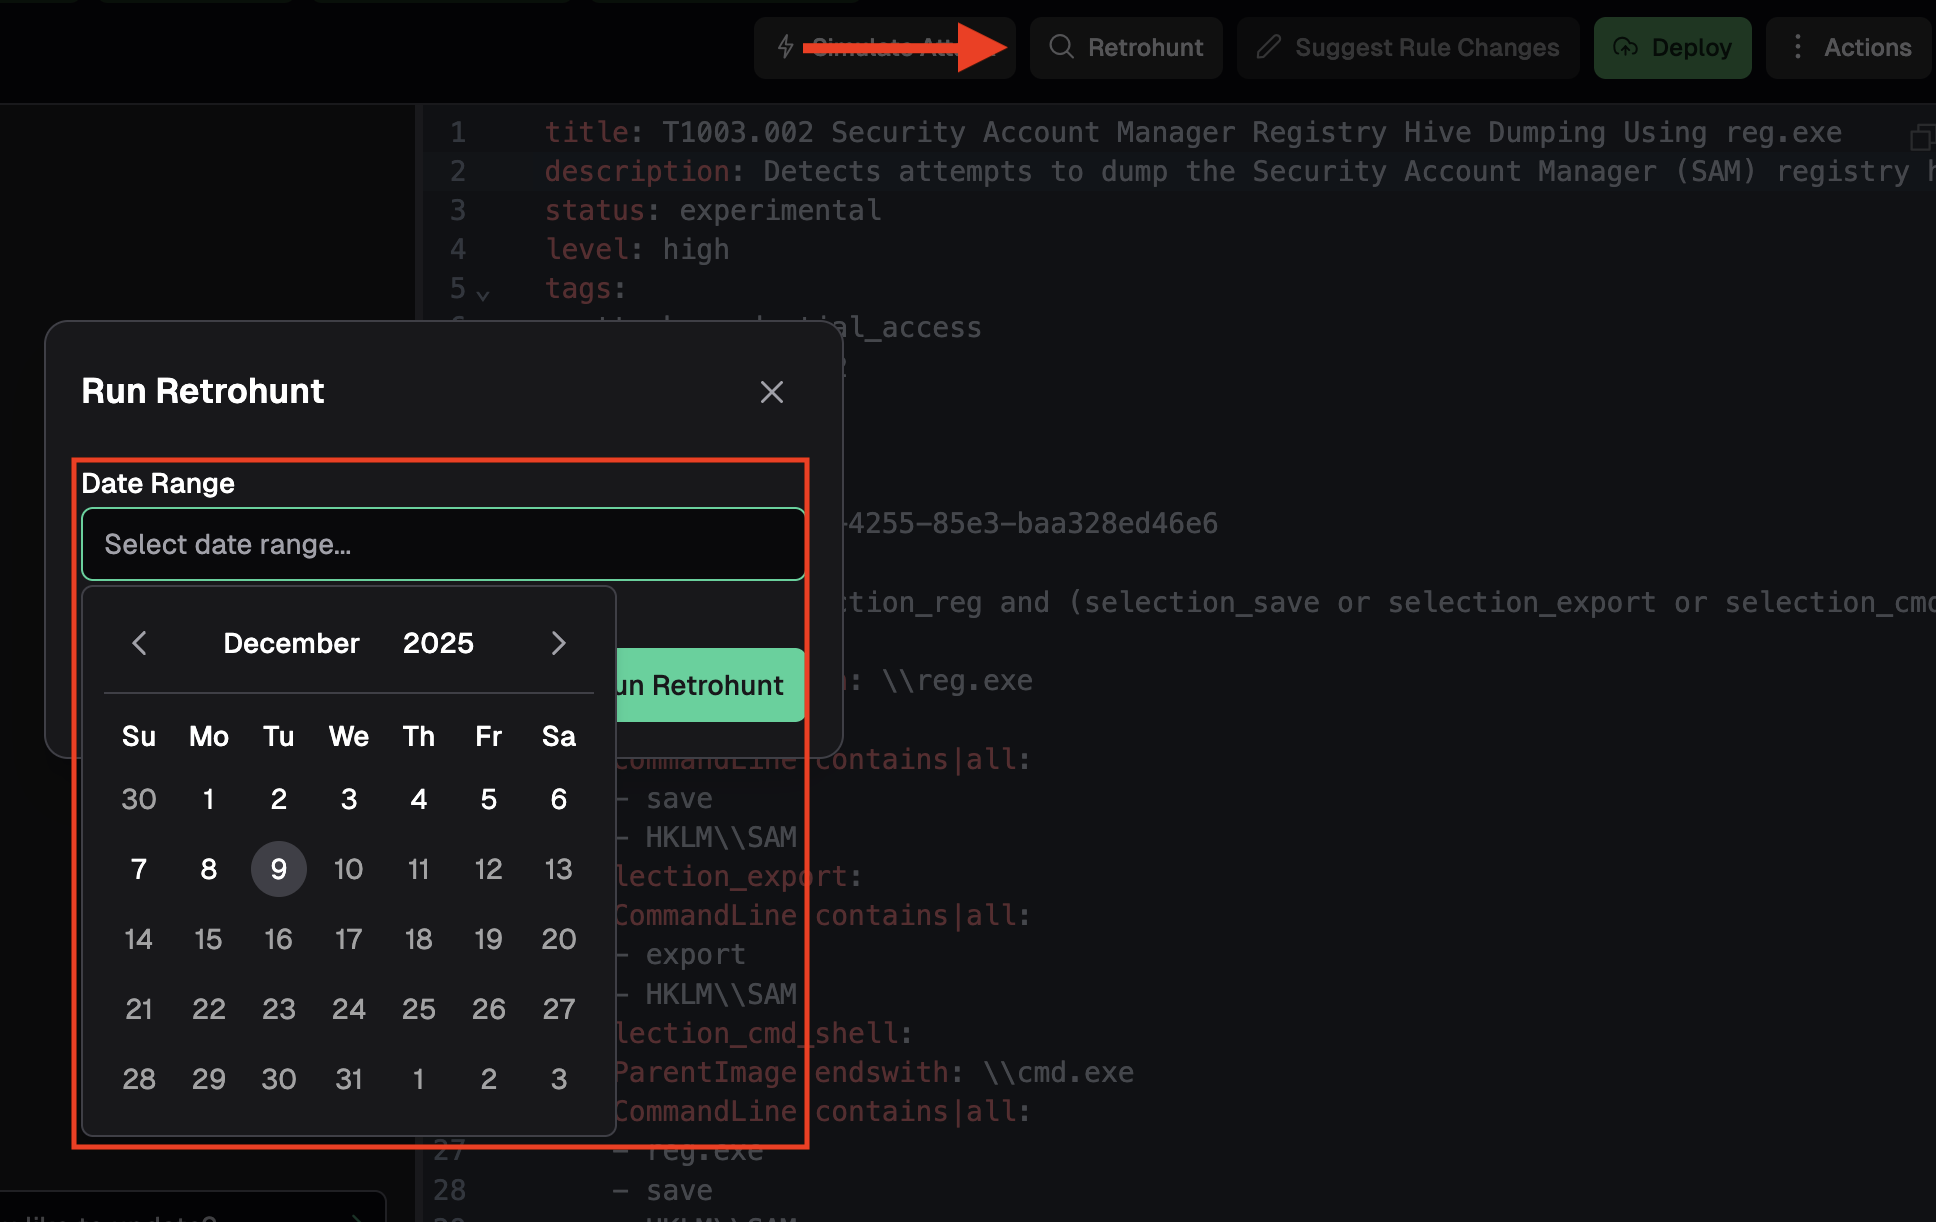Click the Retrohunt search icon button
The width and height of the screenshot is (1936, 1222).
point(1061,47)
